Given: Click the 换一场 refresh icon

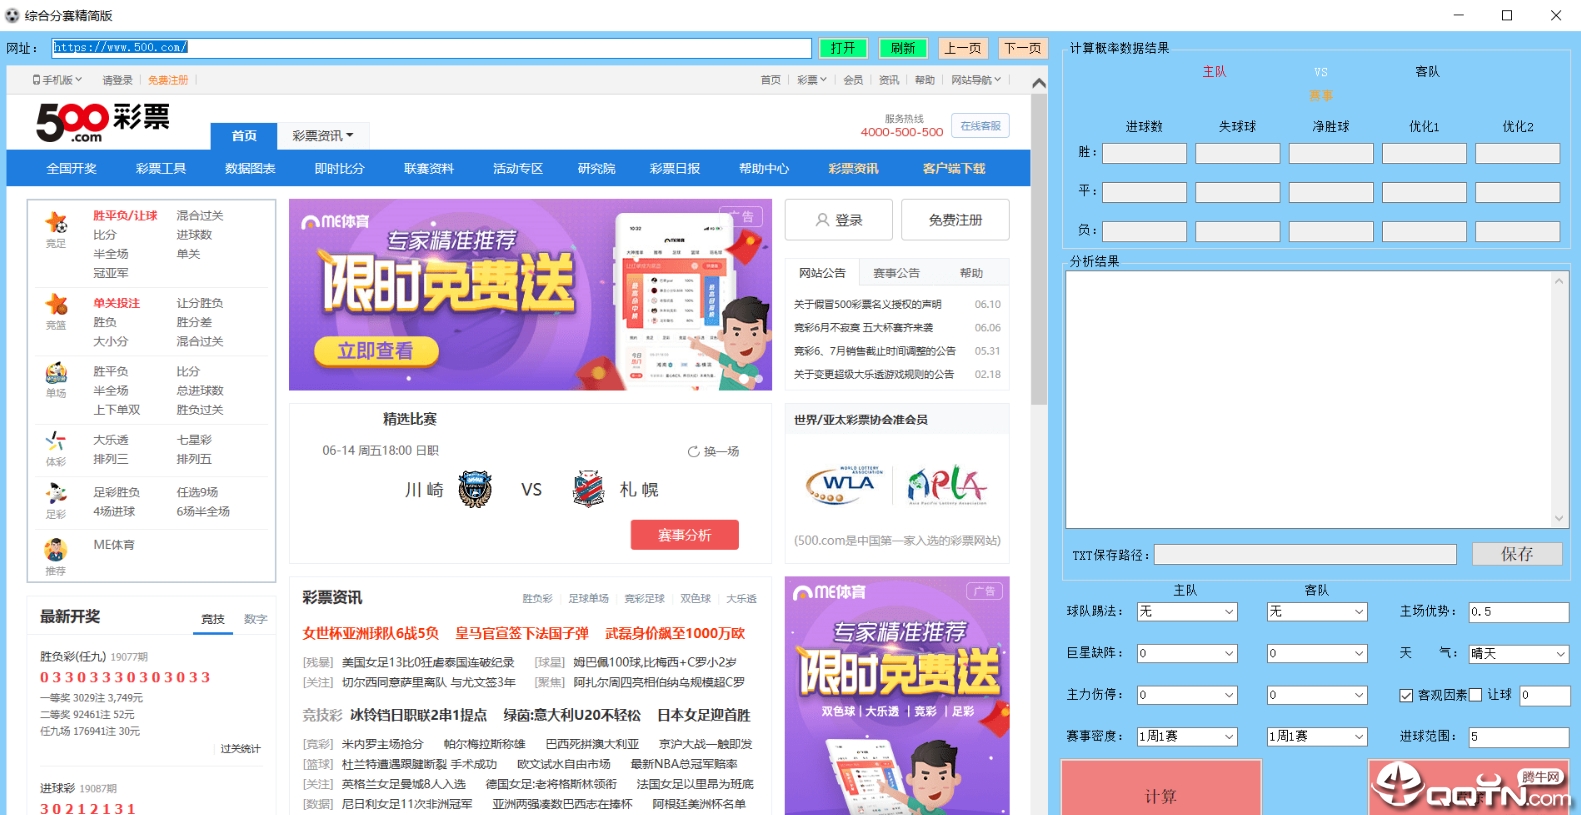Looking at the screenshot, I should tap(693, 452).
